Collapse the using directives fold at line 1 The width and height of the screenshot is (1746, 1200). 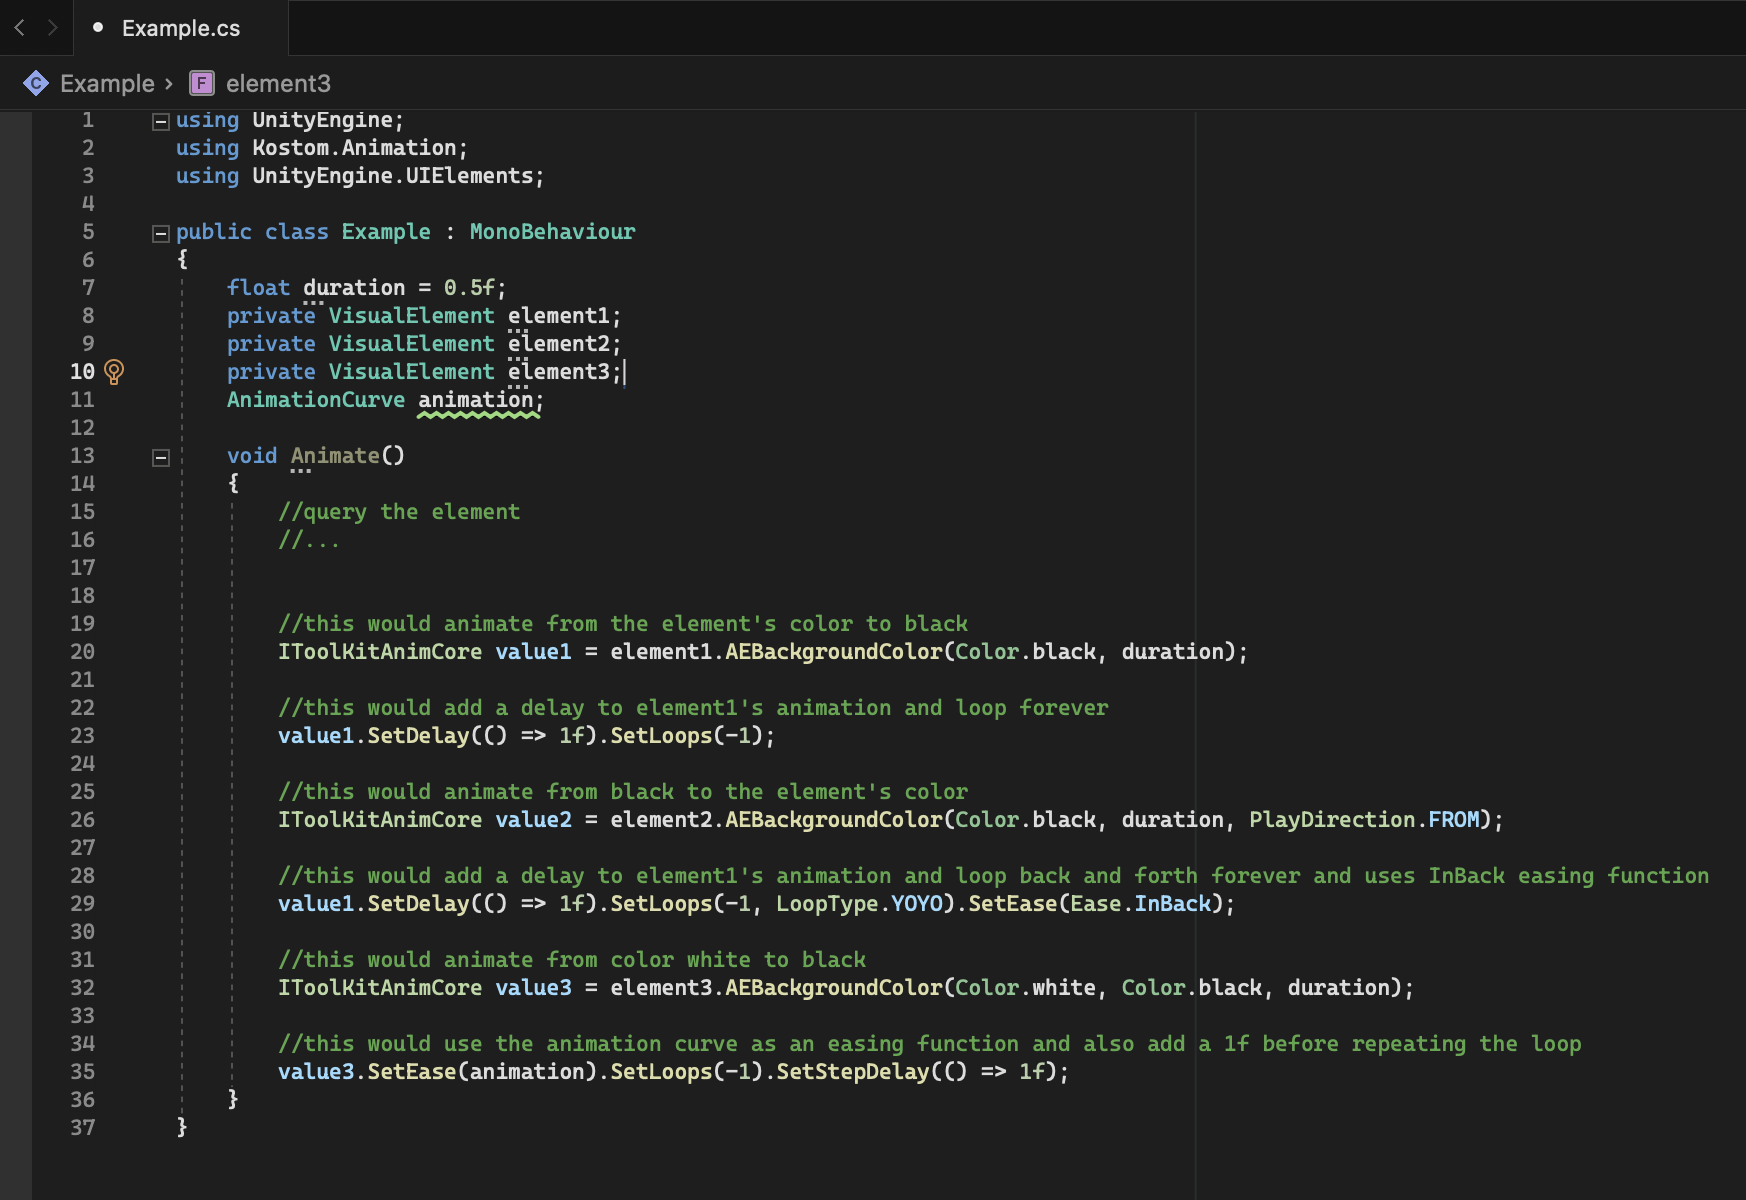point(160,121)
